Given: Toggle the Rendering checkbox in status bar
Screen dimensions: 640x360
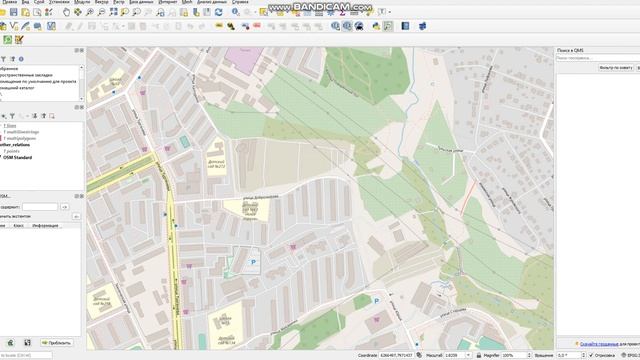Looking at the screenshot, I should tap(591, 356).
